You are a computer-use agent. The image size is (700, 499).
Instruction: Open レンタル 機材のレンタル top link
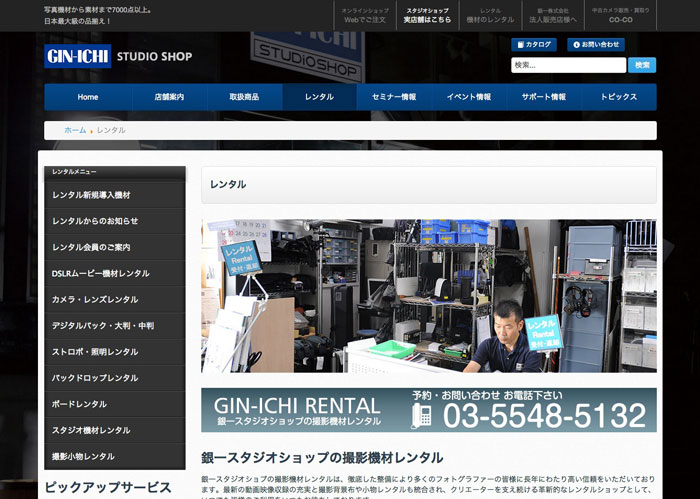coord(490,15)
